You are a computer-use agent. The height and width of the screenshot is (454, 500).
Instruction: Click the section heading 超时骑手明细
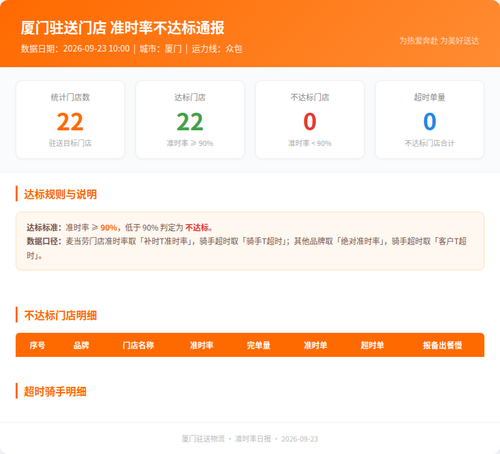click(55, 391)
